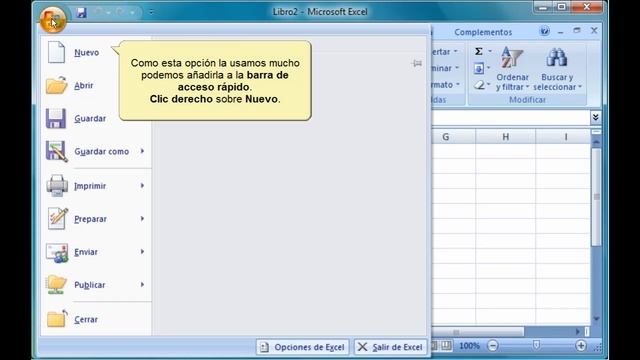Click the AutoSum sigma icon
640x360 pixels.
pyautogui.click(x=479, y=51)
